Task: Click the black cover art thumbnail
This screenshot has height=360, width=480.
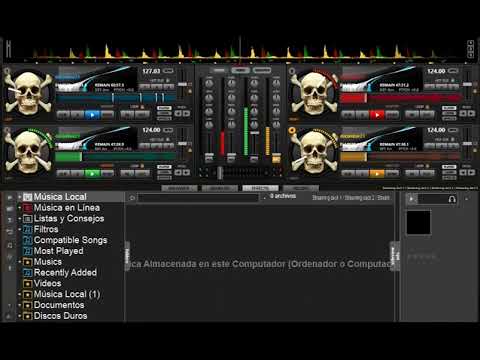Action: [419, 222]
